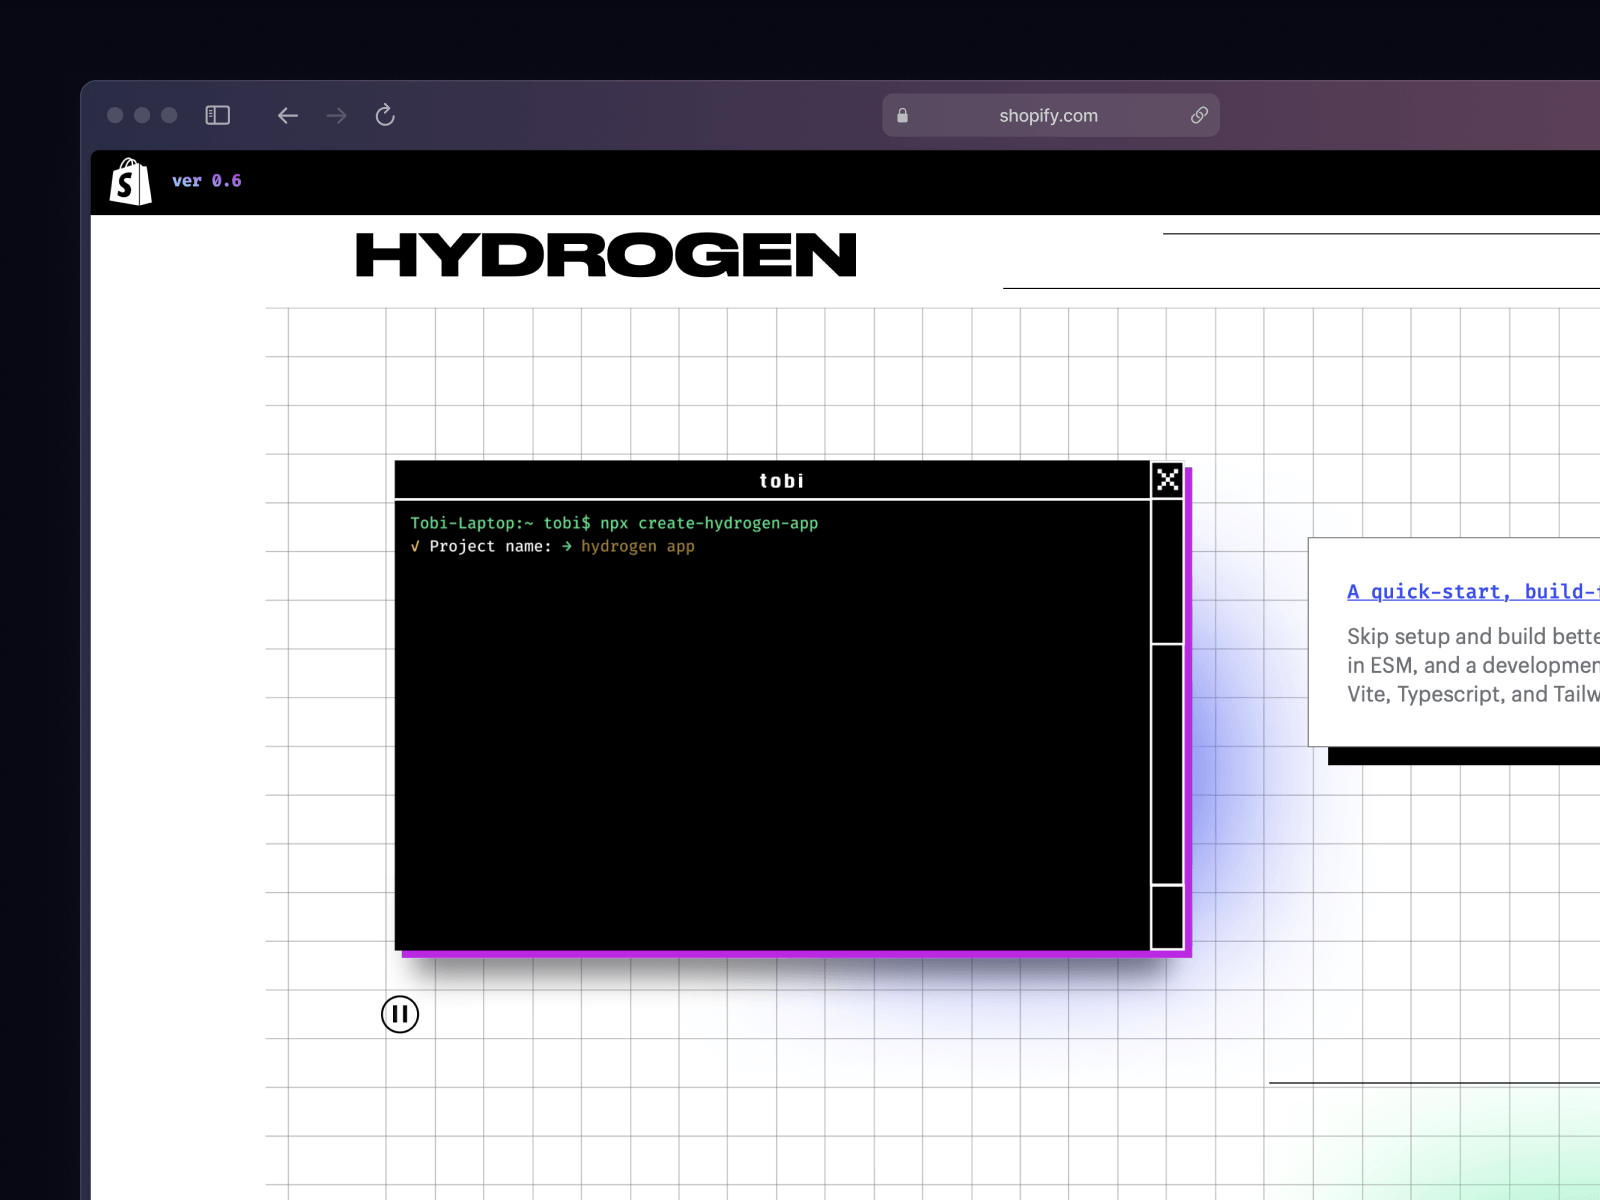Image resolution: width=1600 pixels, height=1200 pixels.
Task: Reload the page with the refresh icon
Action: click(385, 116)
